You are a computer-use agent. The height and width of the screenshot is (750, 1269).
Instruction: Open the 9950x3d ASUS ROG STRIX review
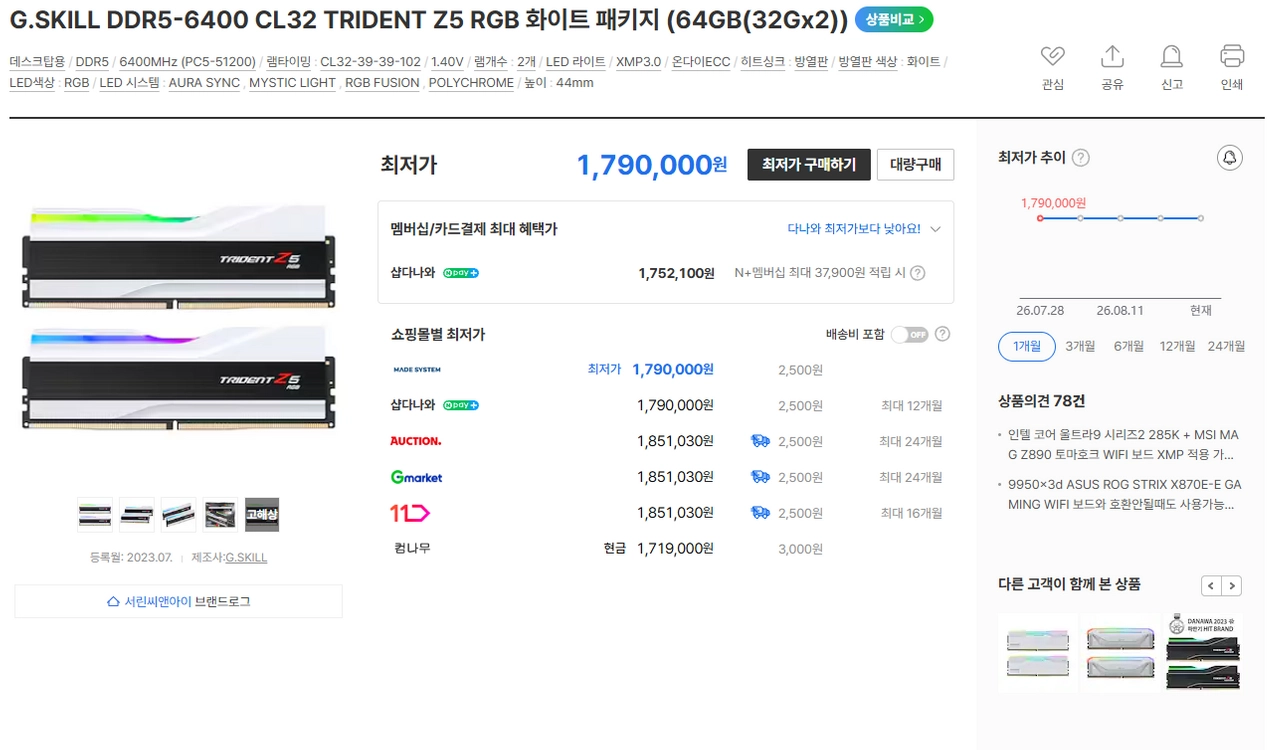pos(1124,494)
